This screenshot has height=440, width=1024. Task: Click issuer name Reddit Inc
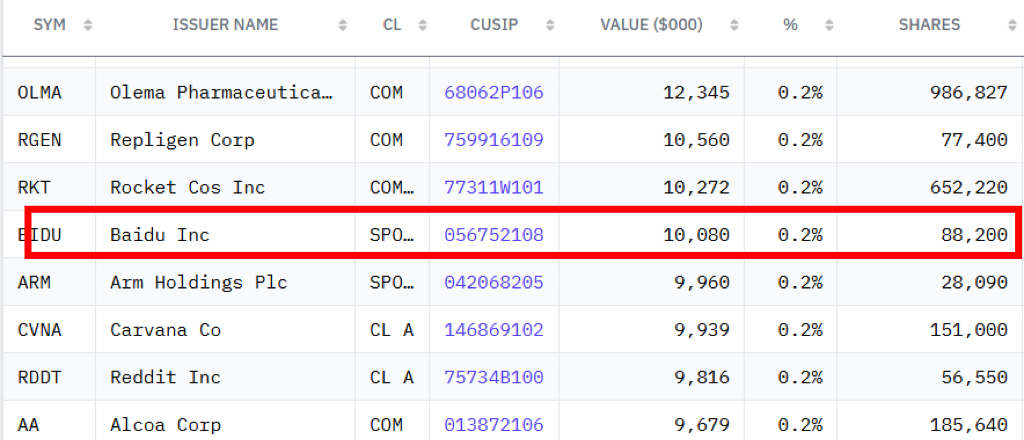pos(165,377)
